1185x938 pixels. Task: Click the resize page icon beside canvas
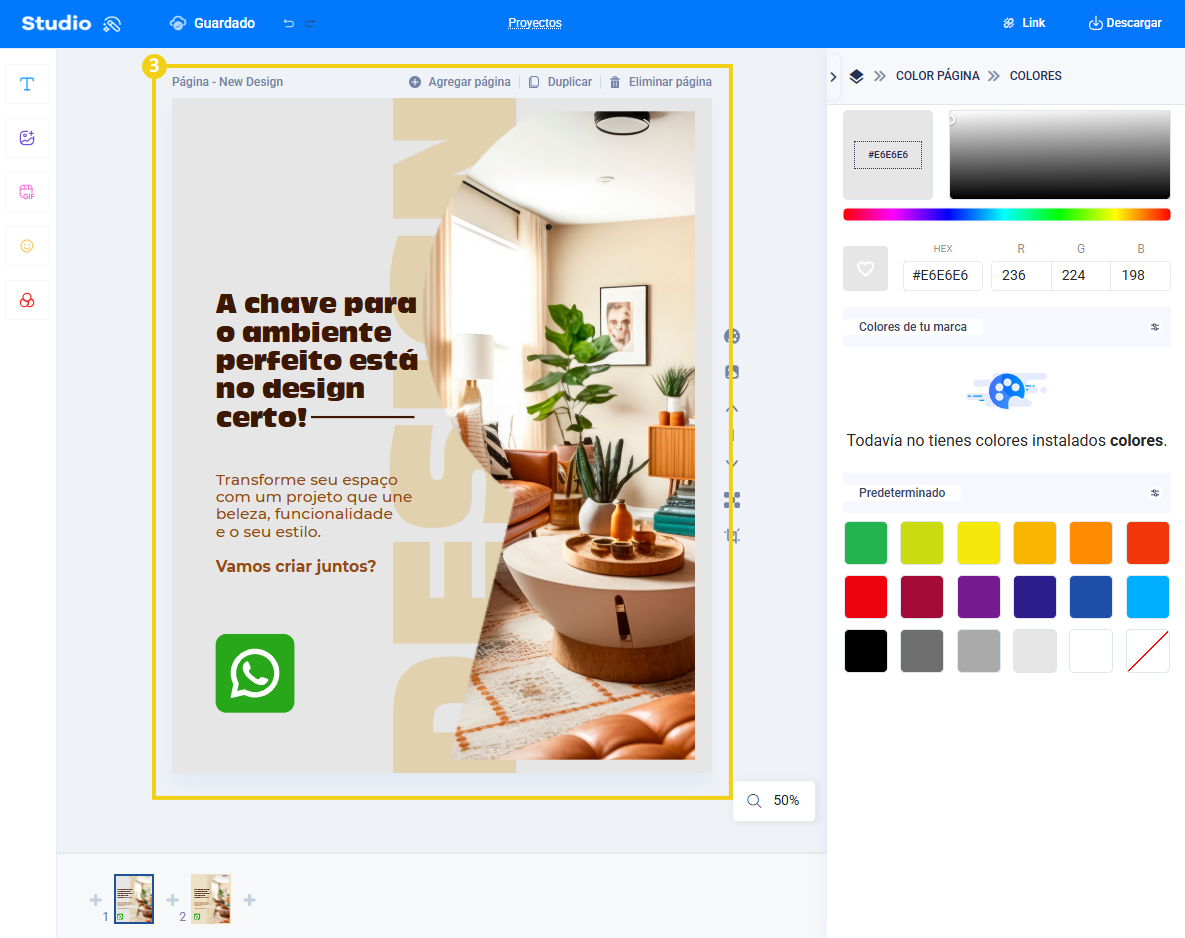(732, 536)
